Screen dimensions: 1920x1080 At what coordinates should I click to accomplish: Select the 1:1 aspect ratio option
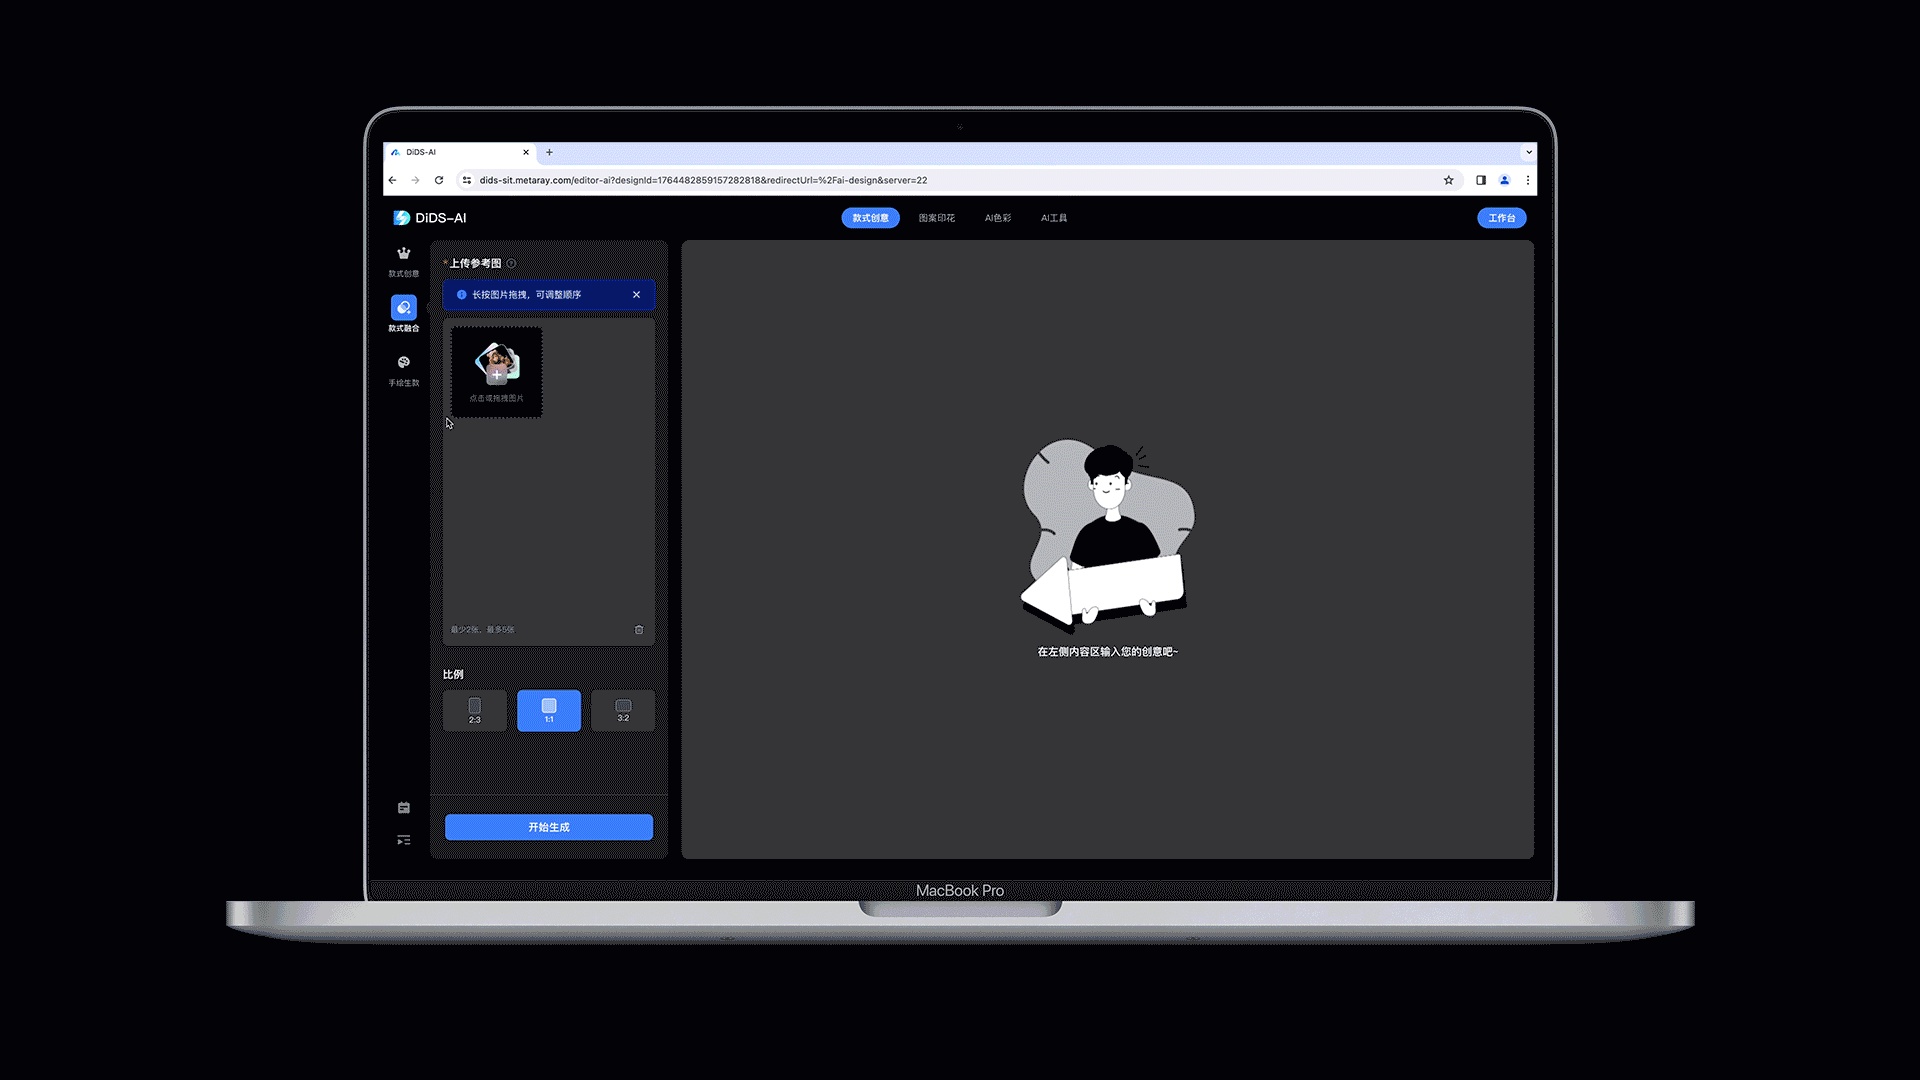(x=549, y=710)
